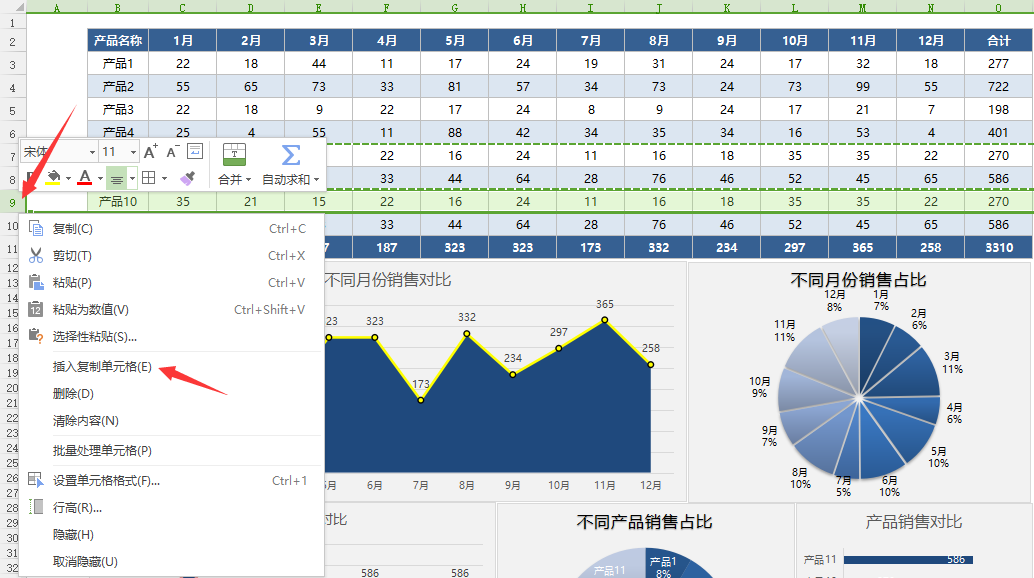Image resolution: width=1034 pixels, height=578 pixels.
Task: Click the 产品11 bar labeled 586
Action: 908,560
